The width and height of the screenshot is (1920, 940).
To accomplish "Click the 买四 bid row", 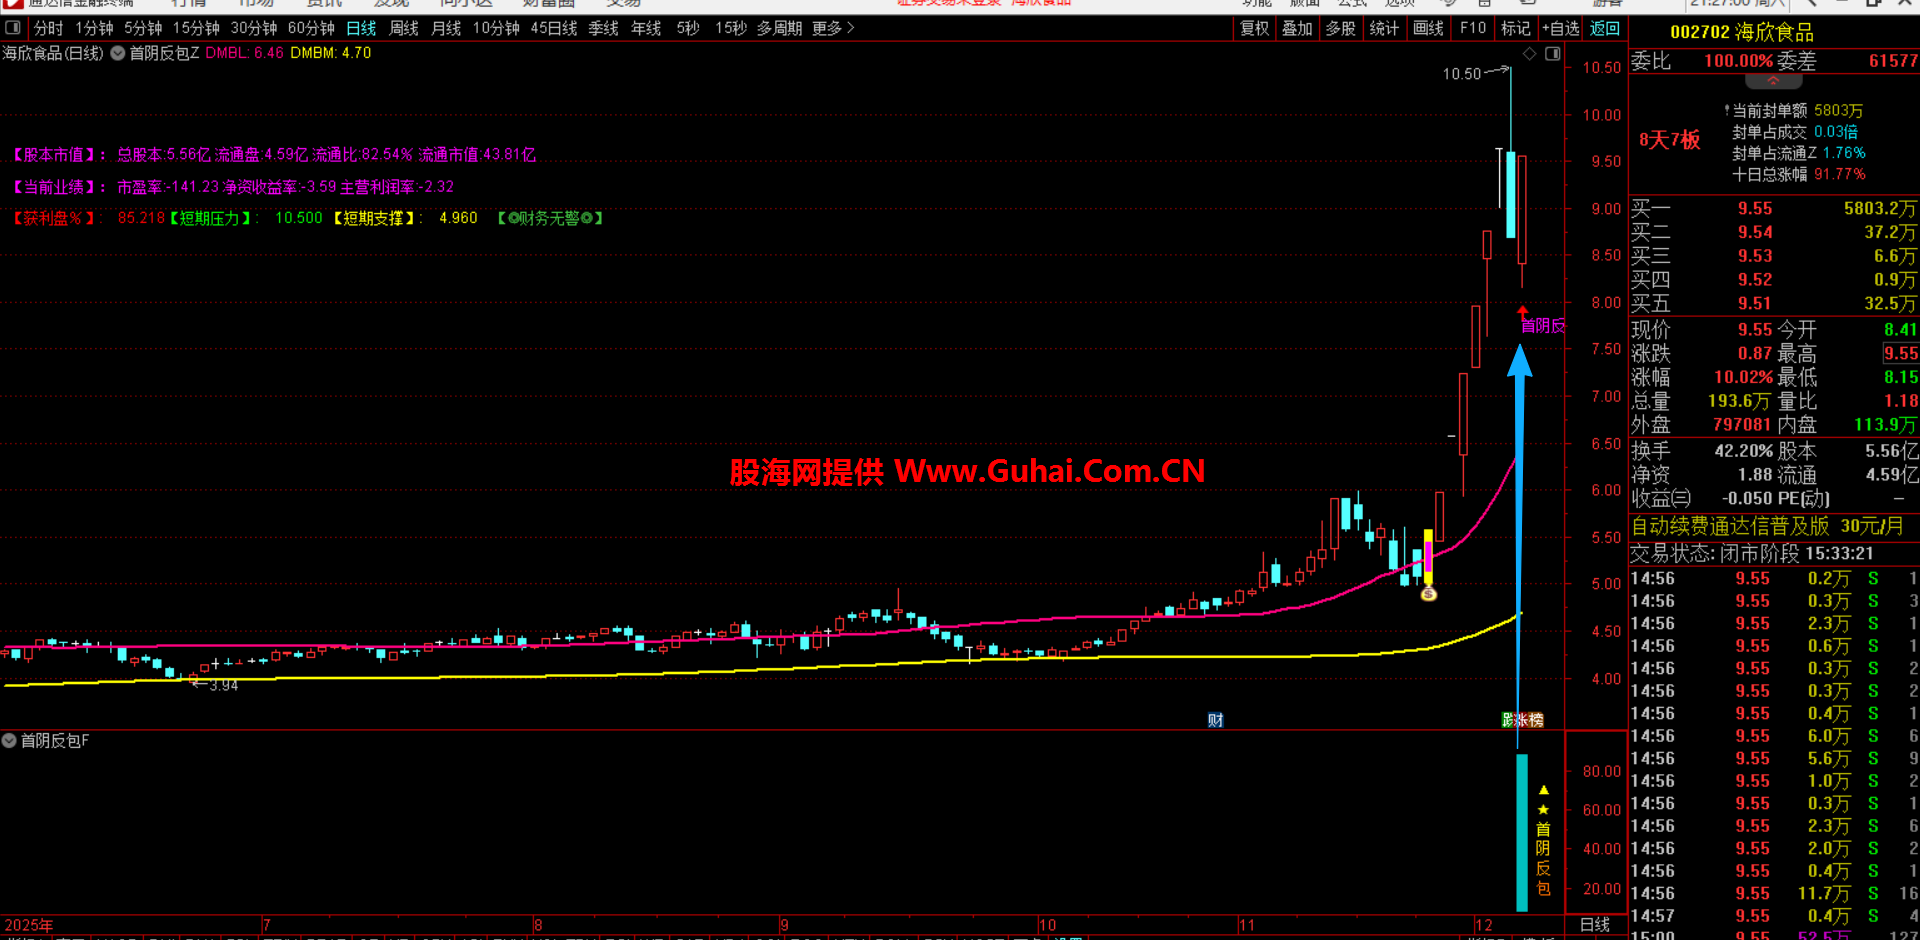I will pyautogui.click(x=1774, y=280).
